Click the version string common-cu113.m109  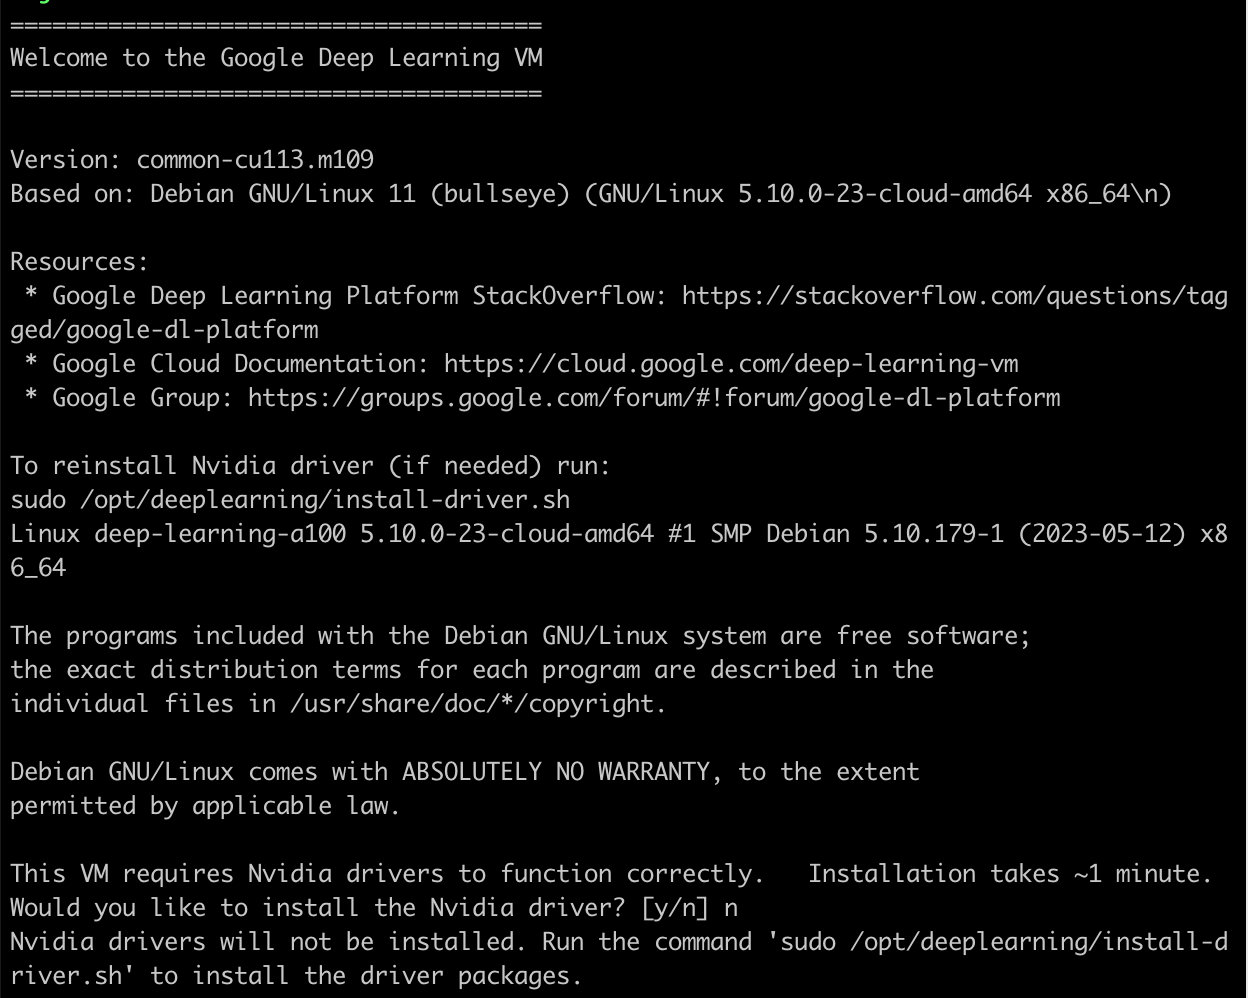tap(255, 160)
